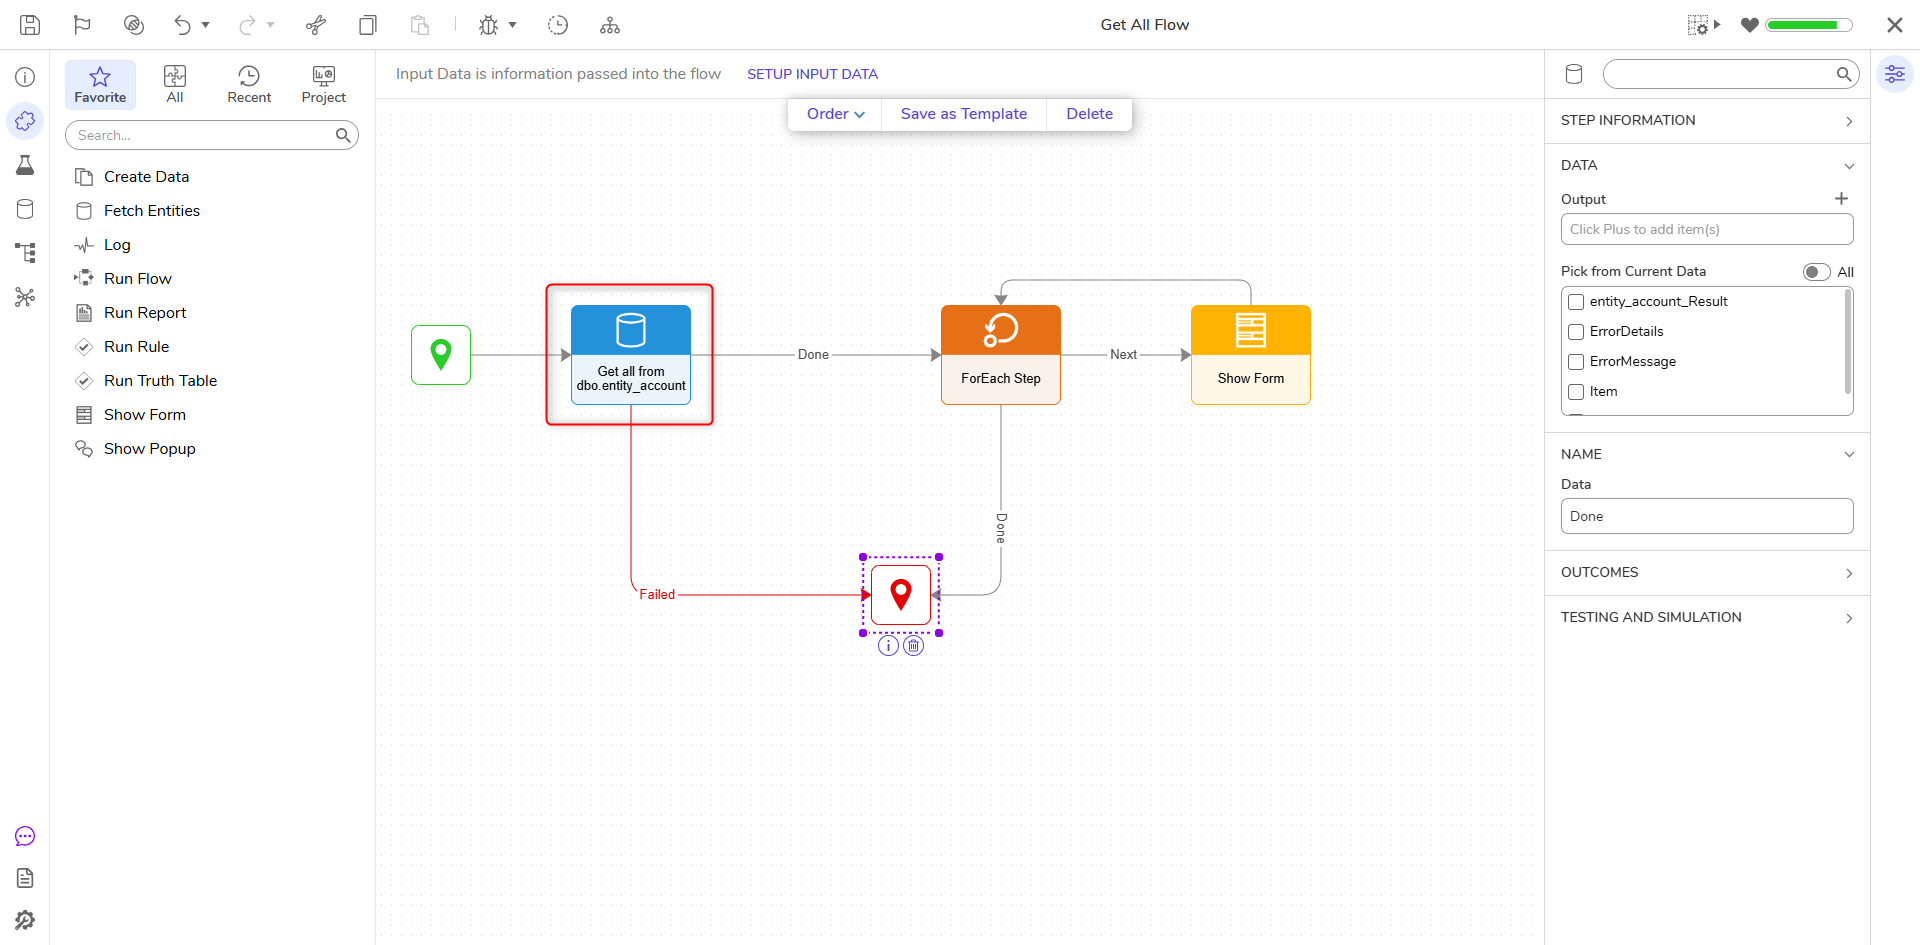This screenshot has height=945, width=1920.
Task: Close the Get All Flow designer
Action: point(1895,25)
